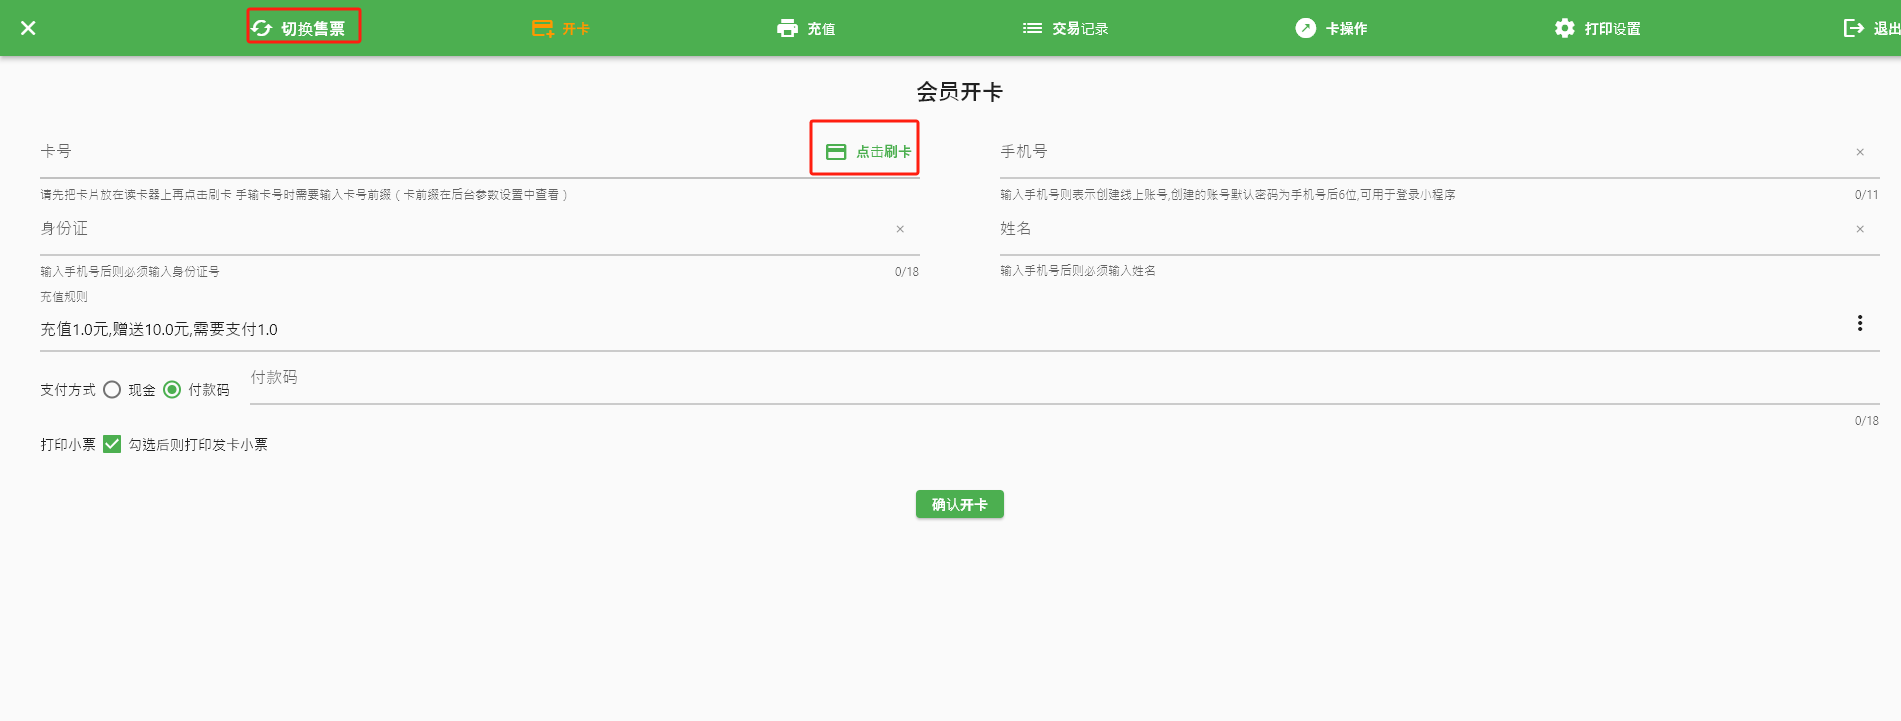Open the recharge rule three-dot menu
Image resolution: width=1901 pixels, height=721 pixels.
click(x=1859, y=323)
